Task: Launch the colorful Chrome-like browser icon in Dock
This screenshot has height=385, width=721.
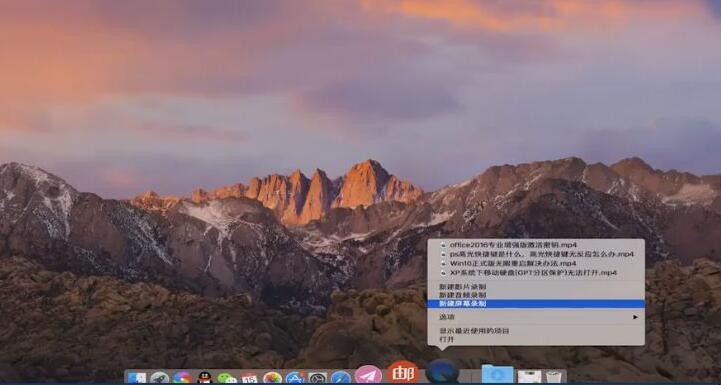Action: [x=182, y=378]
